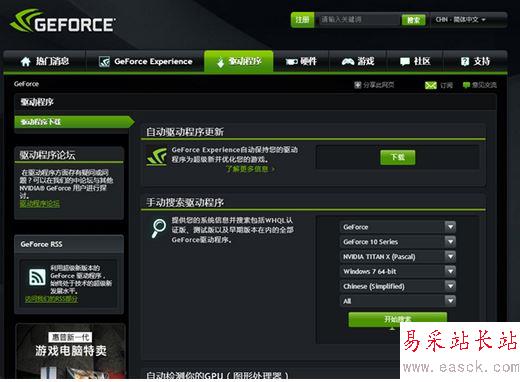Open the Chinese (Simplified) language dropdown
This screenshot has height=382, width=520.
click(398, 286)
